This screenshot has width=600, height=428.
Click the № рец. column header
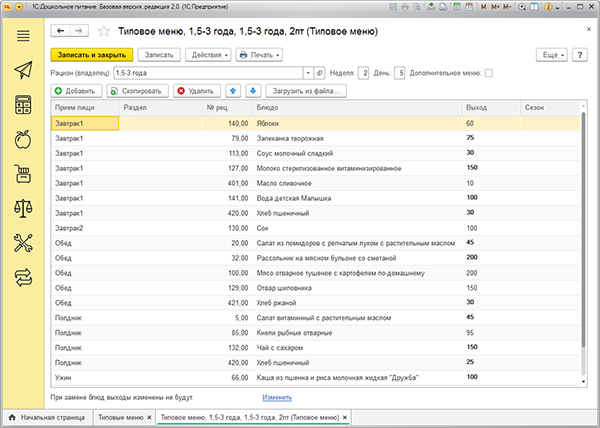(227, 107)
